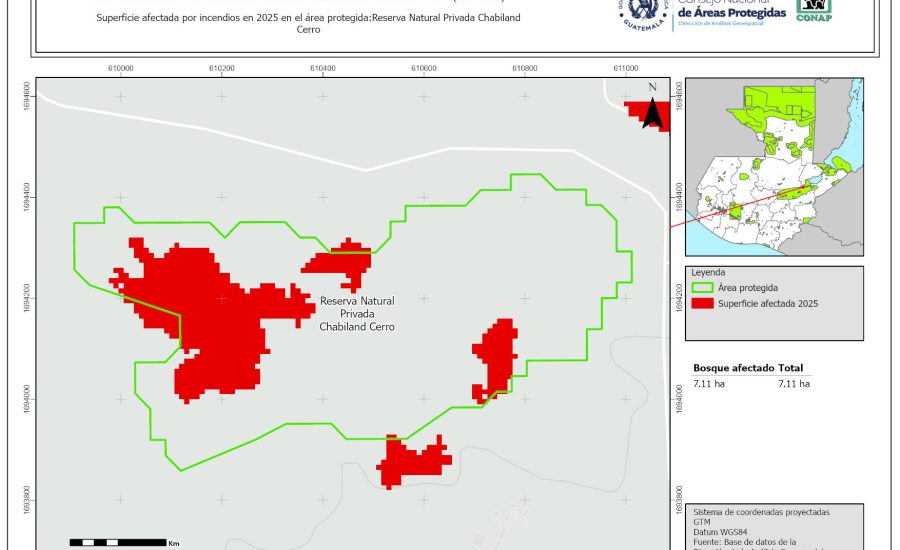This screenshot has height=550, width=900.
Task: Click the Leyenda legend title
Action: [x=708, y=271]
